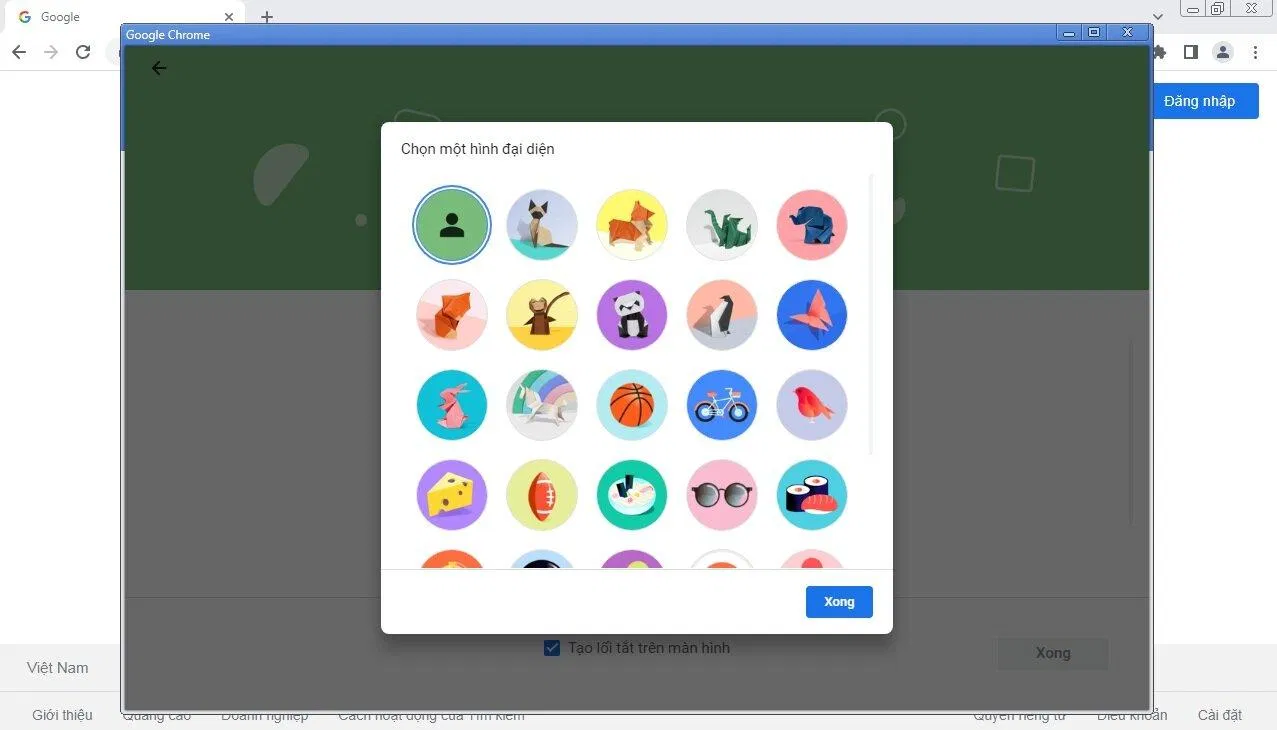Click the browser forward navigation arrow
Image resolution: width=1277 pixels, height=730 pixels.
[51, 52]
